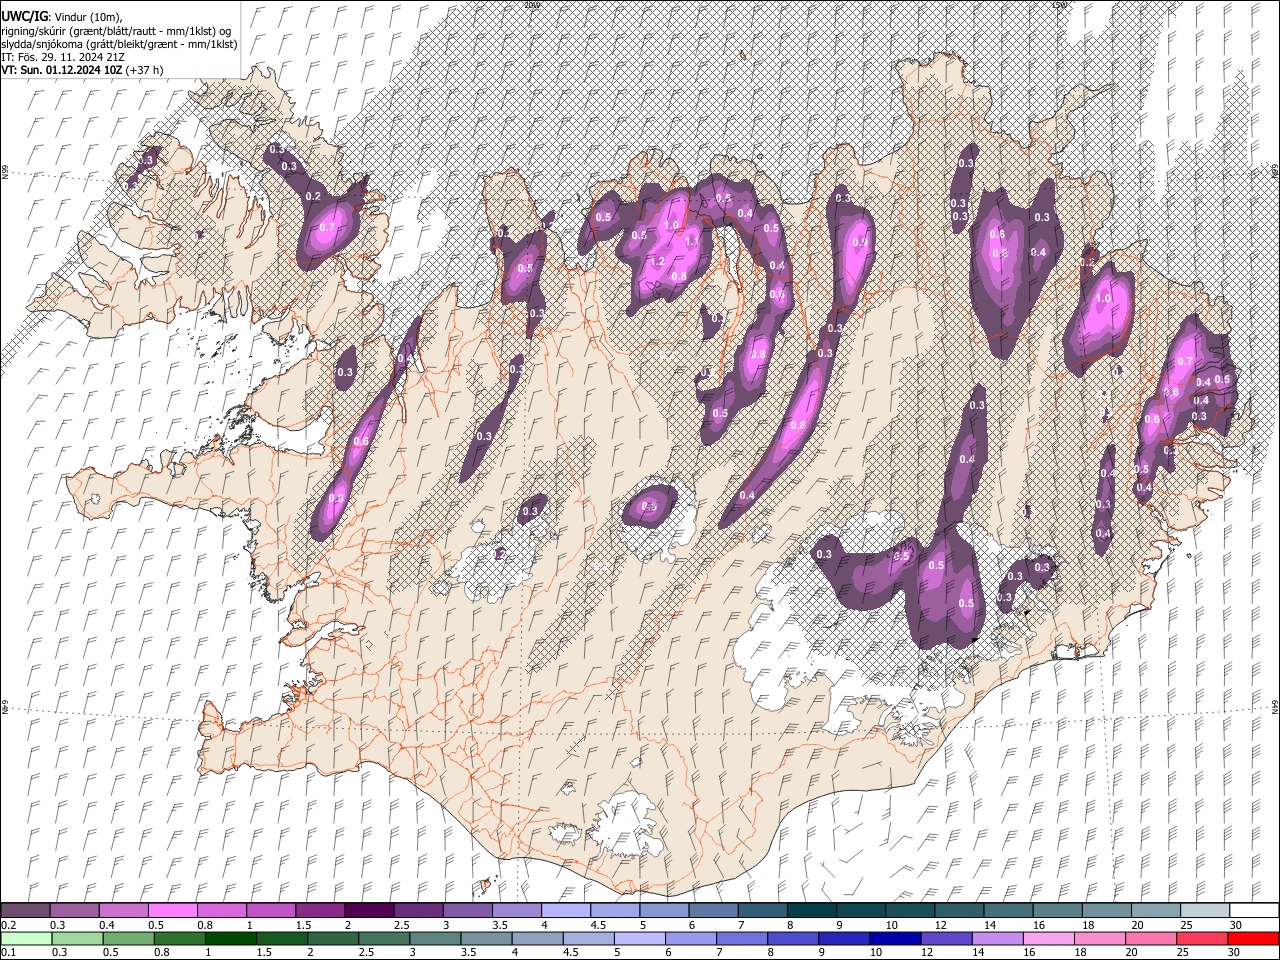Click the dark blue rain swatch for 10–12

click(x=895, y=938)
